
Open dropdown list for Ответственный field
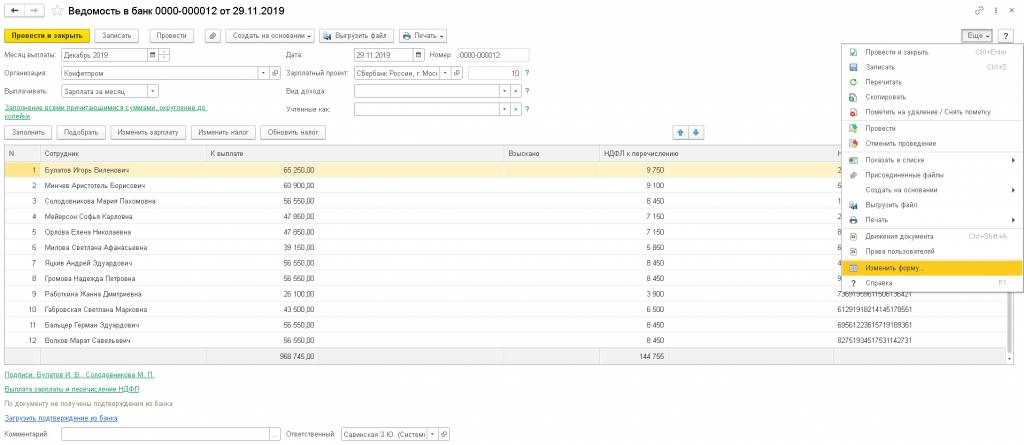[x=432, y=434]
